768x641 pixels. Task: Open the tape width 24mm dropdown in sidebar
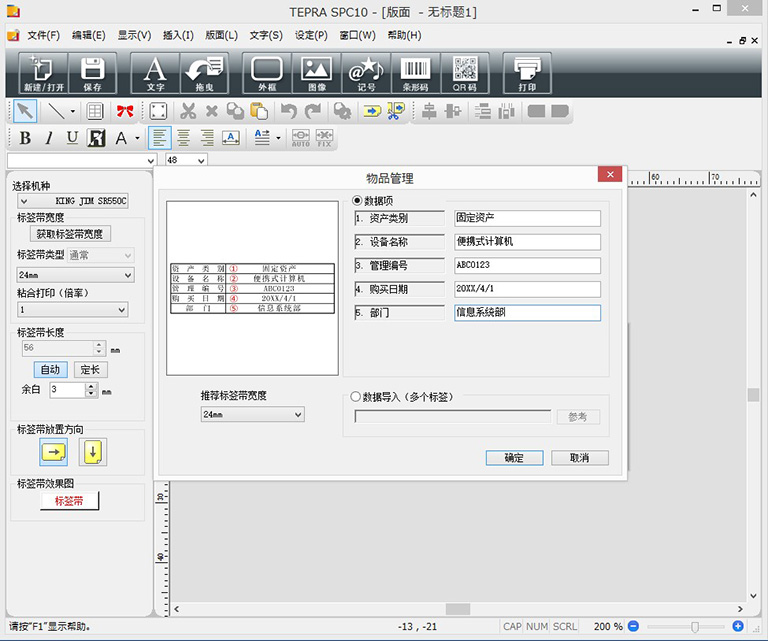click(x=75, y=275)
